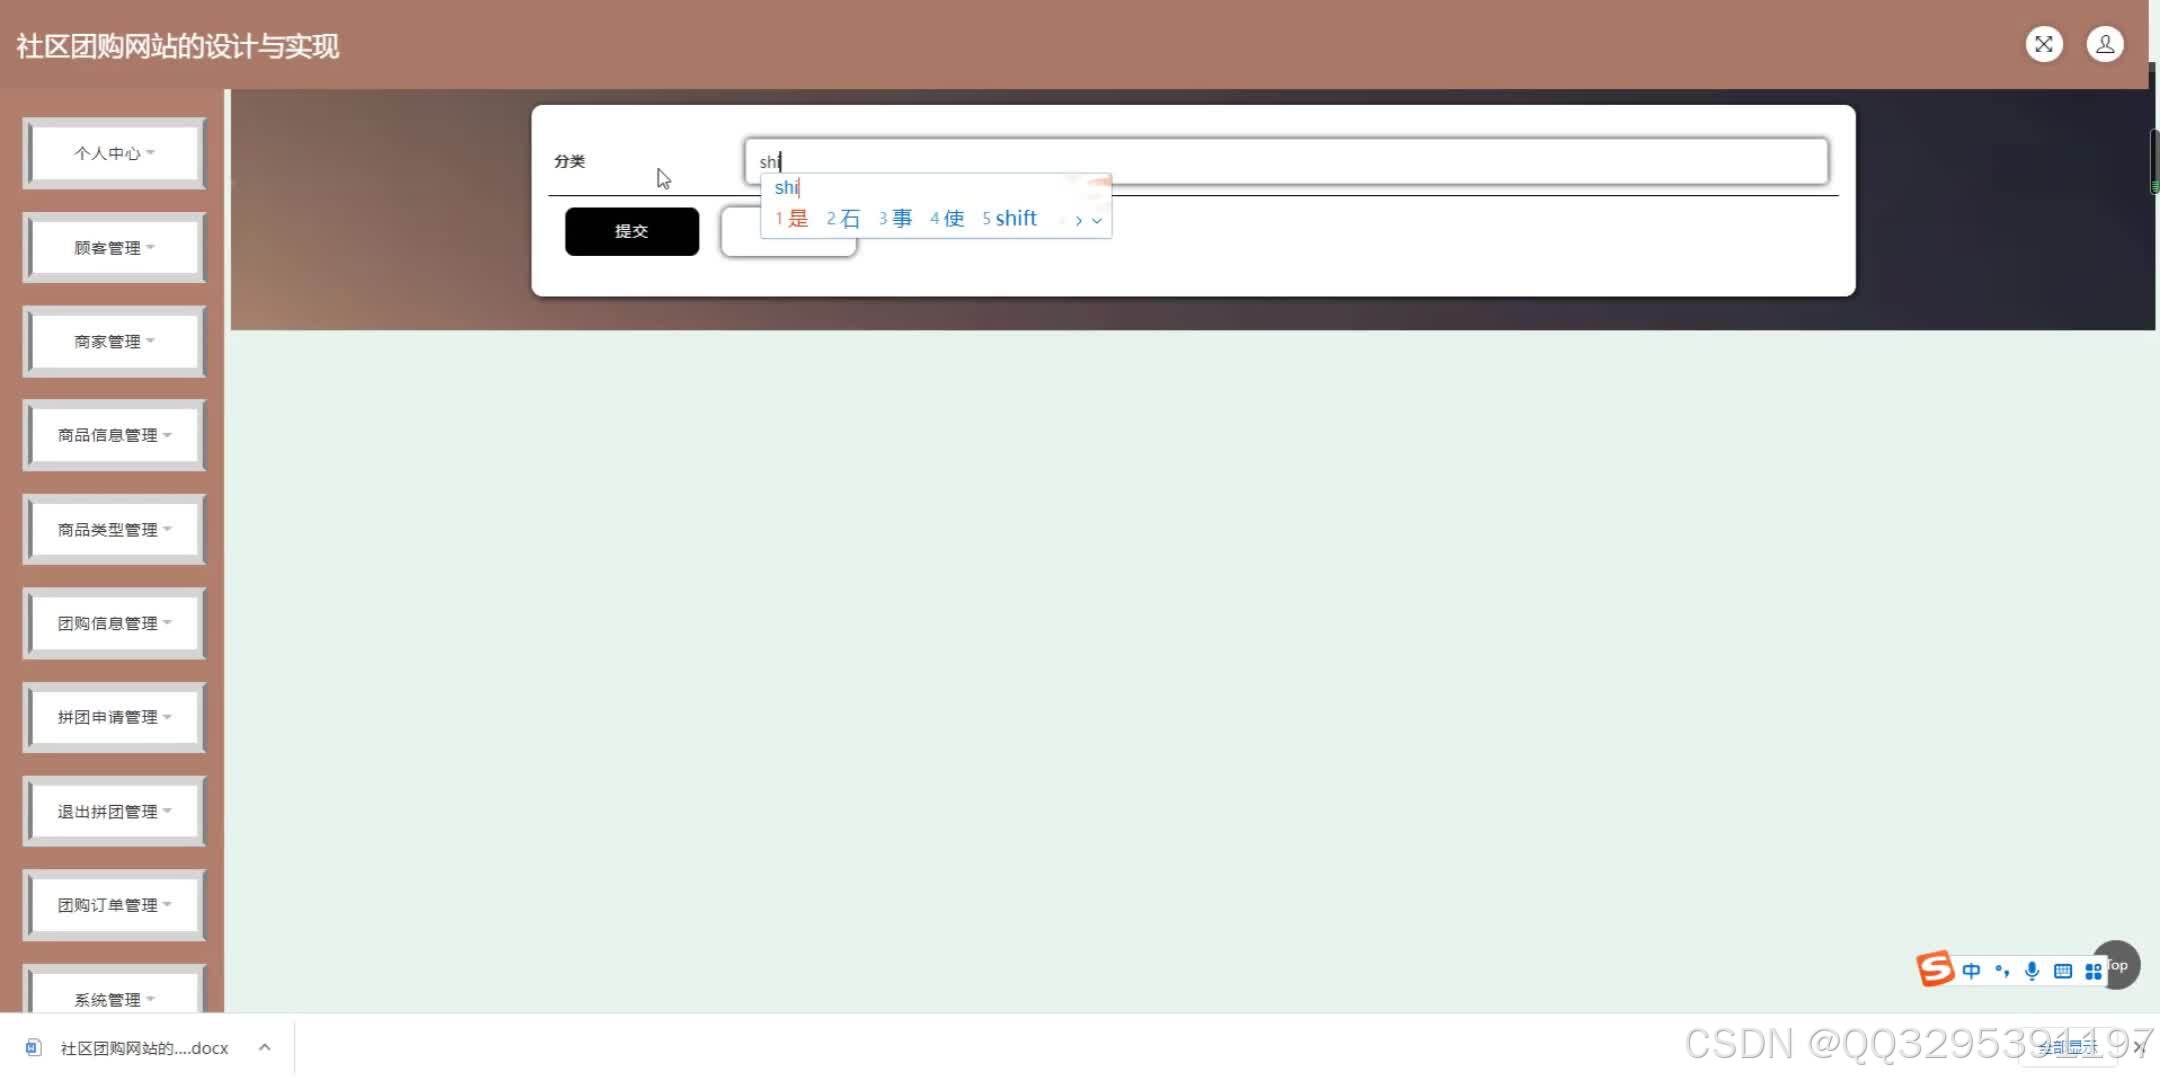Expand the 顾客管理 menu
This screenshot has height=1080, width=2160.
tap(114, 247)
